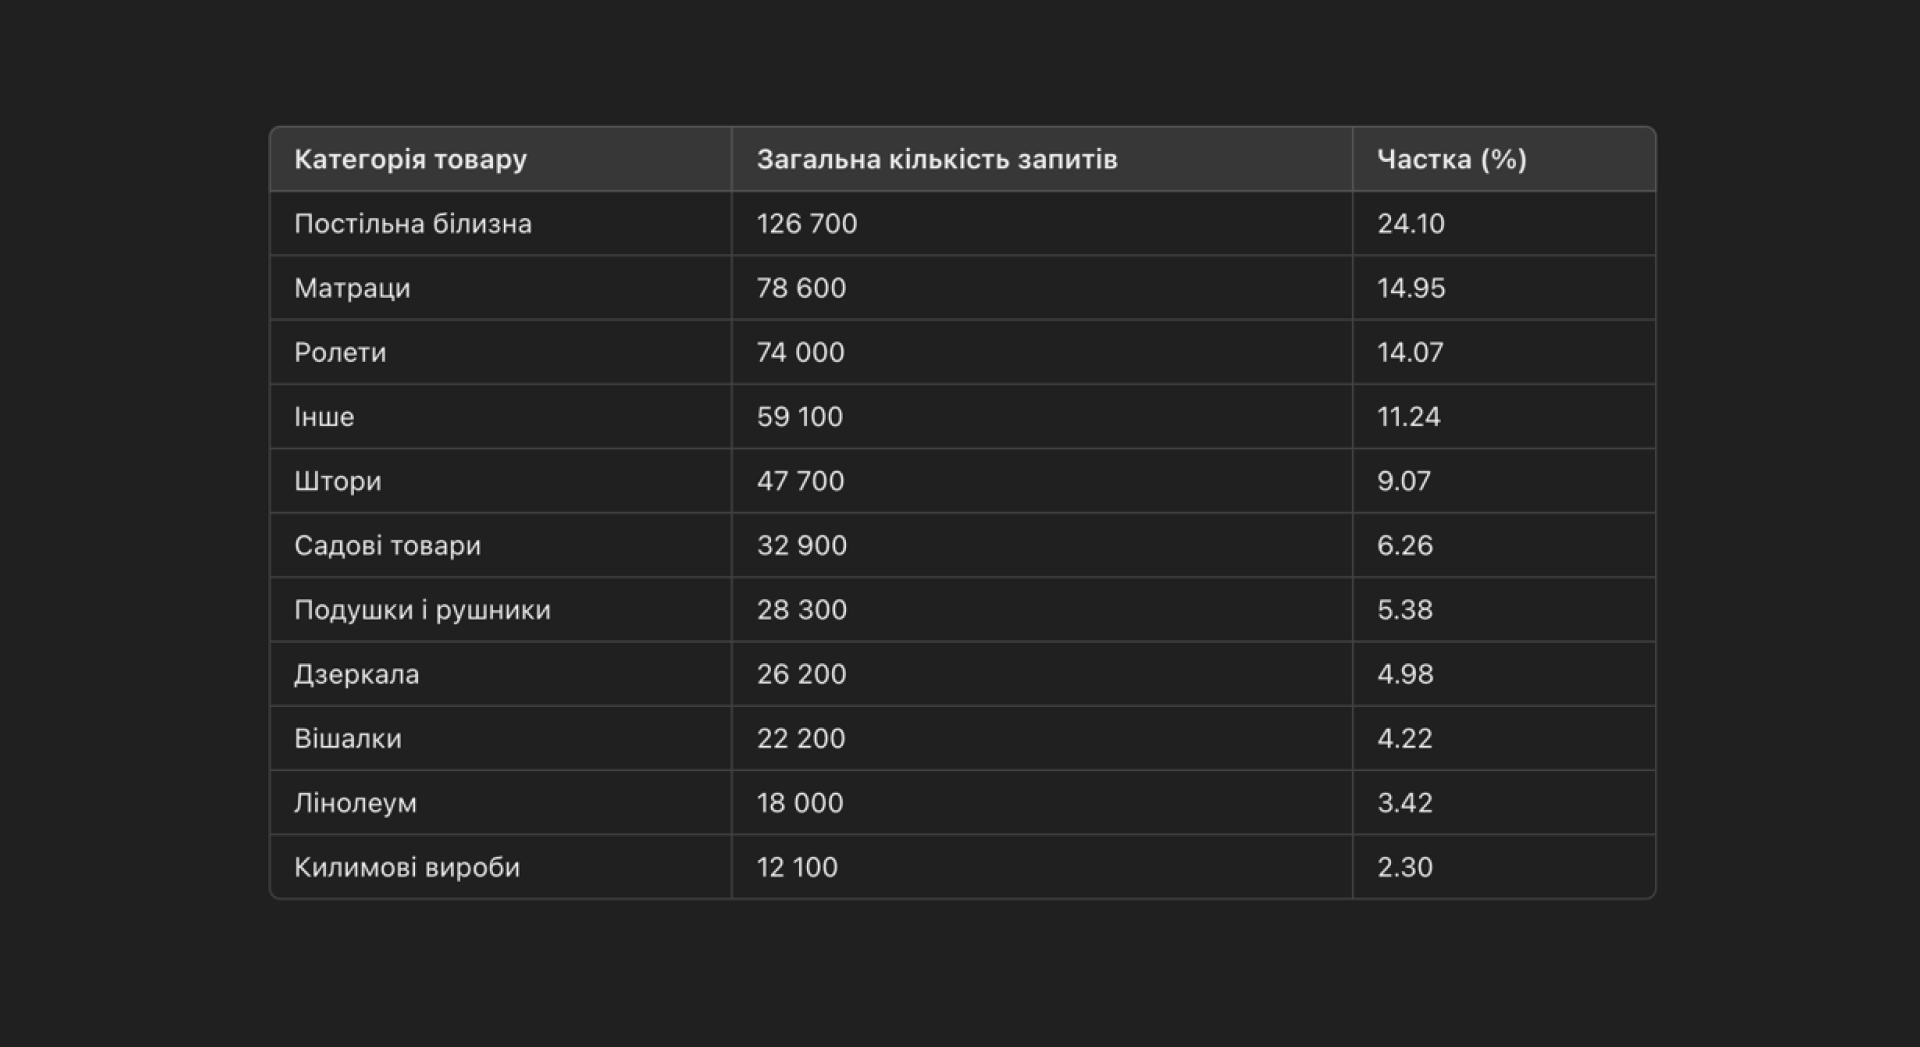
Task: Click the '12 100' queries cell
Action: 1042,867
